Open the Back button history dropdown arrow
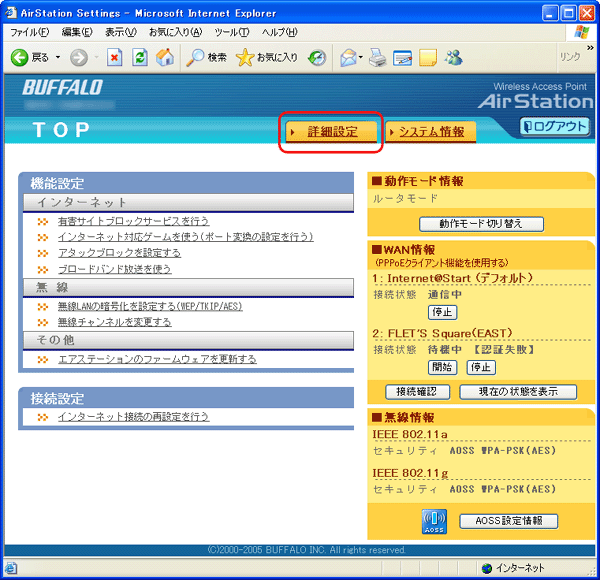Screen dimensions: 600x580 pyautogui.click(x=58, y=58)
